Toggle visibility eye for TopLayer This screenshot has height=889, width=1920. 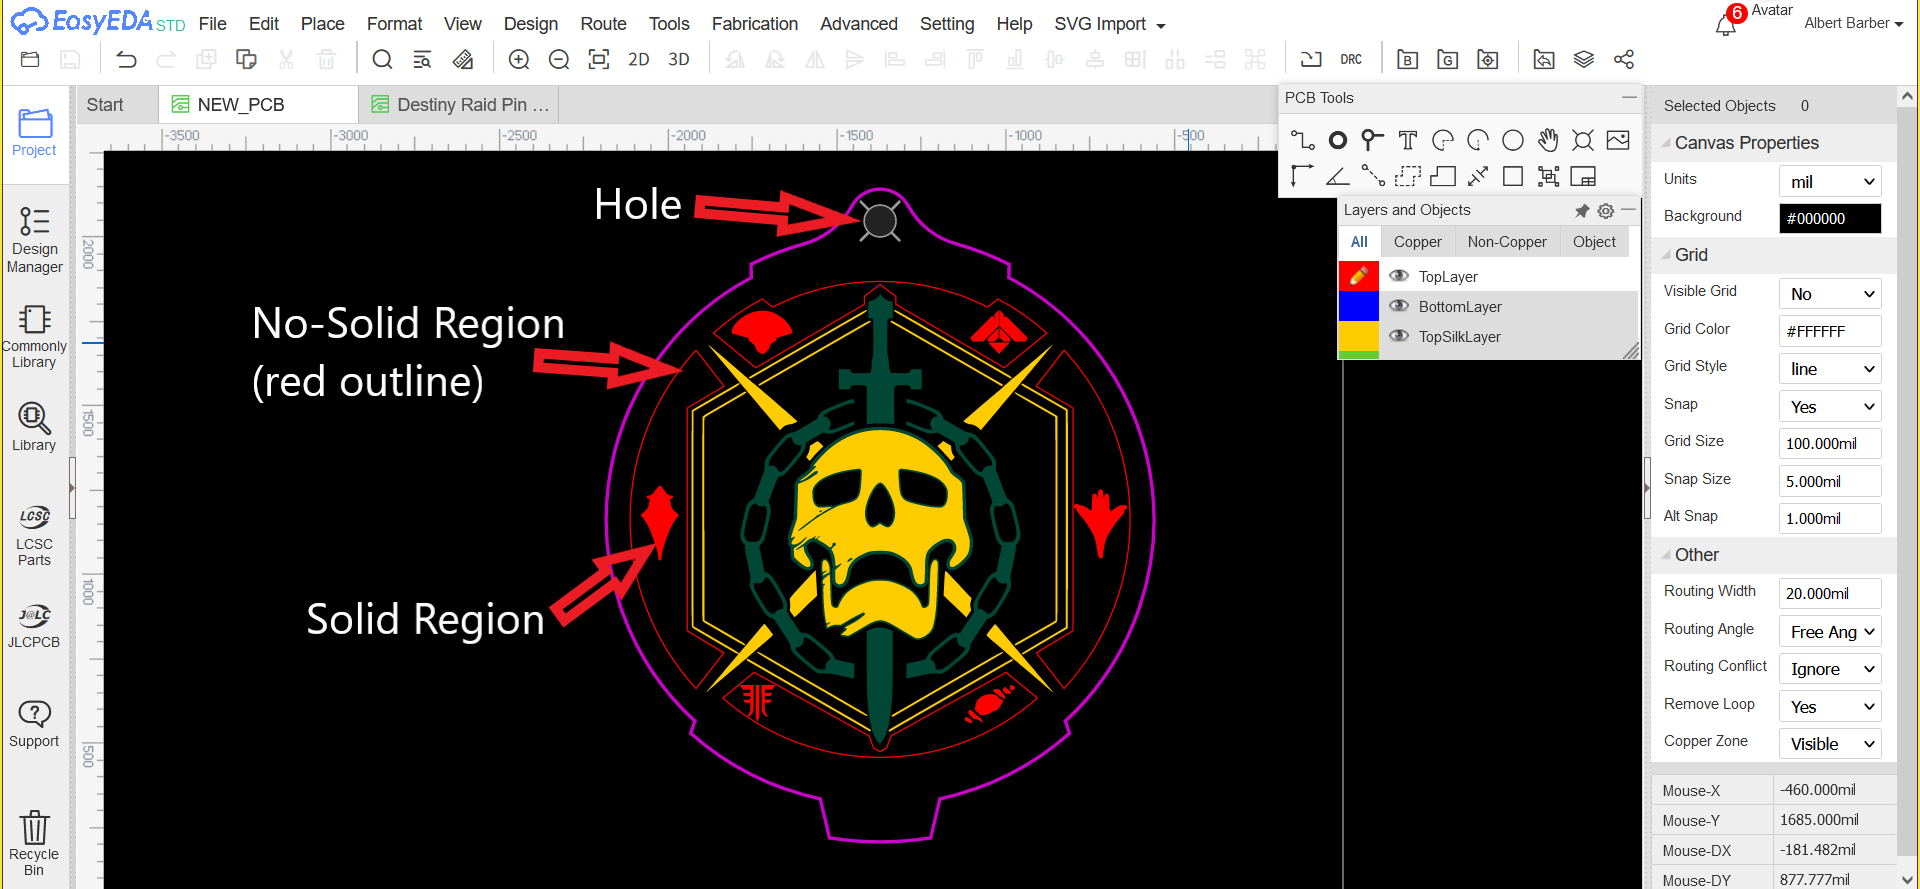(1399, 276)
